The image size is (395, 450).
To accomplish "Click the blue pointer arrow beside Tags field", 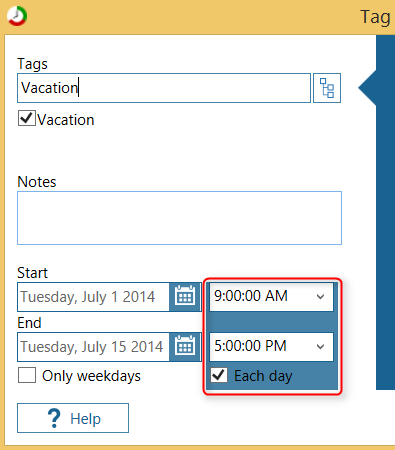I will 367,88.
